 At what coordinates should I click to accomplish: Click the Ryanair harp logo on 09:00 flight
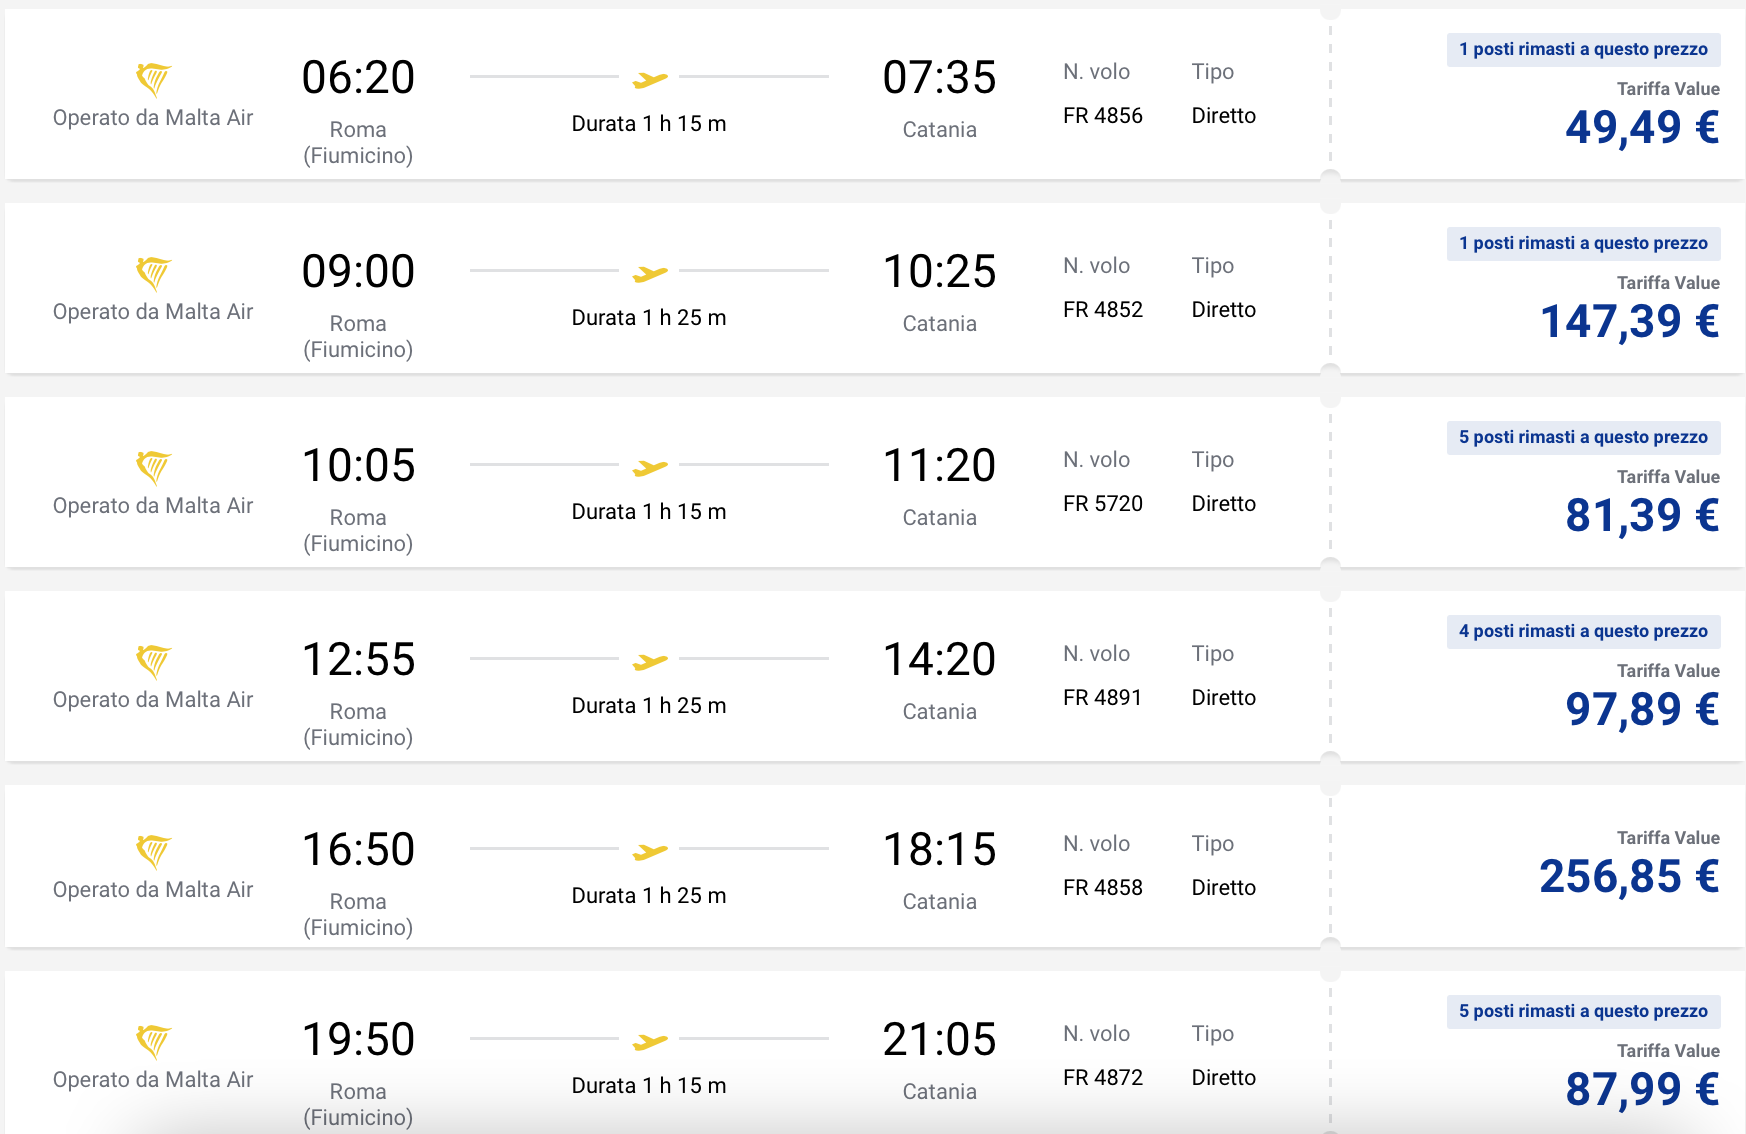pos(153,272)
